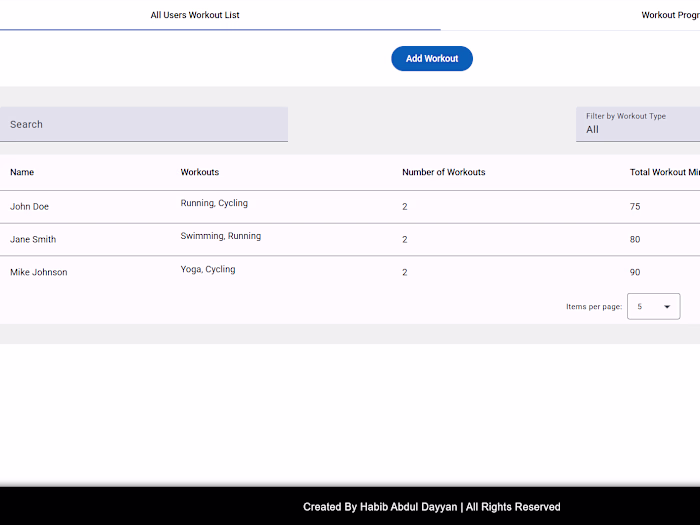700x525 pixels.
Task: Click the "Swimming, Running" workouts cell
Action: pos(221,236)
